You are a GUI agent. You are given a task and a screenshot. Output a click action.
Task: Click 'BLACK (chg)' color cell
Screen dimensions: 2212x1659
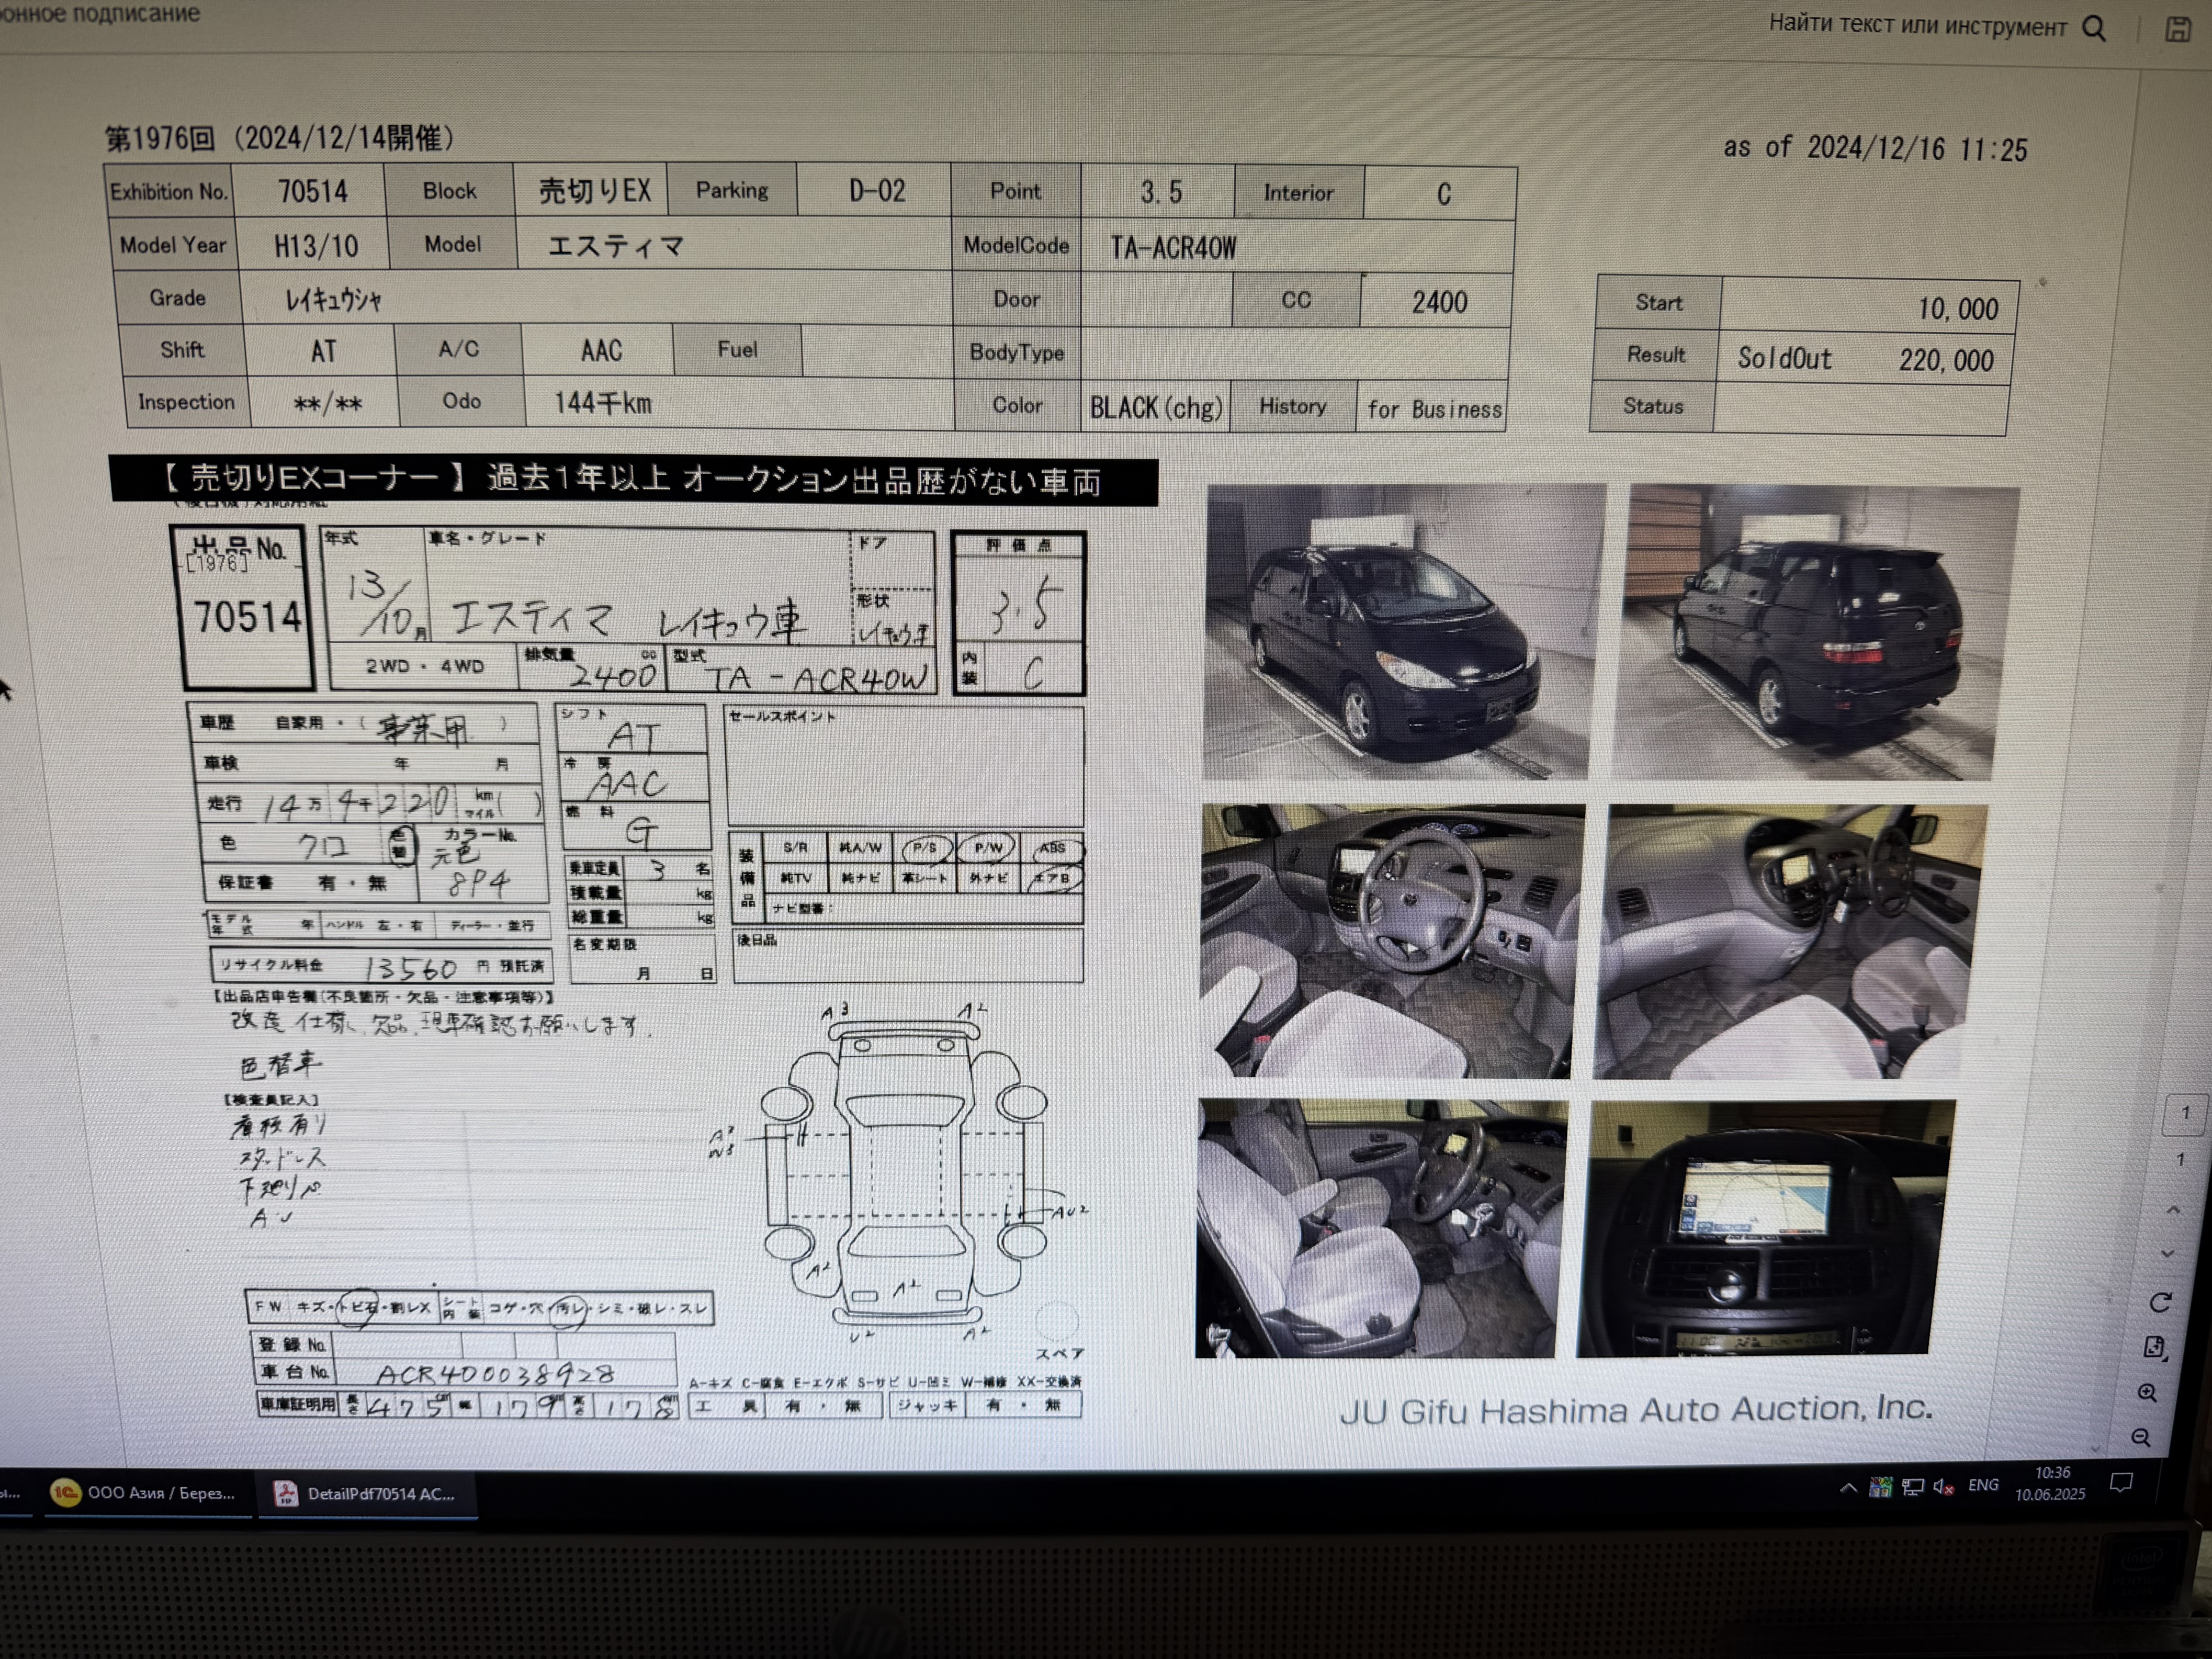[1155, 408]
